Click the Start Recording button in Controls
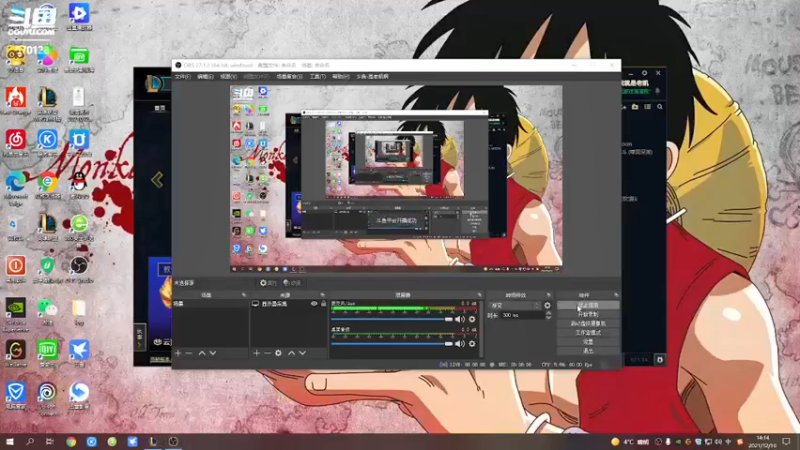This screenshot has height=450, width=800. (588, 314)
